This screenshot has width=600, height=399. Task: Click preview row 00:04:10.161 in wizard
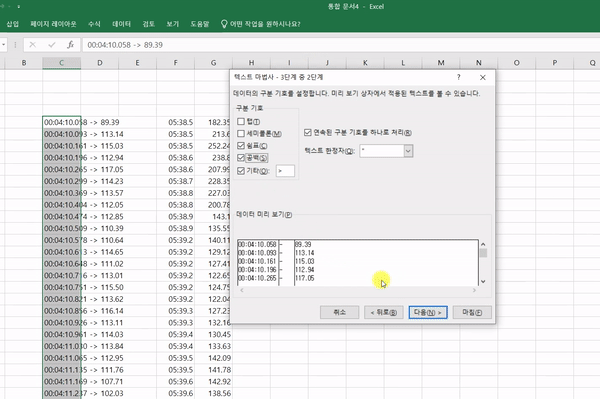257,261
